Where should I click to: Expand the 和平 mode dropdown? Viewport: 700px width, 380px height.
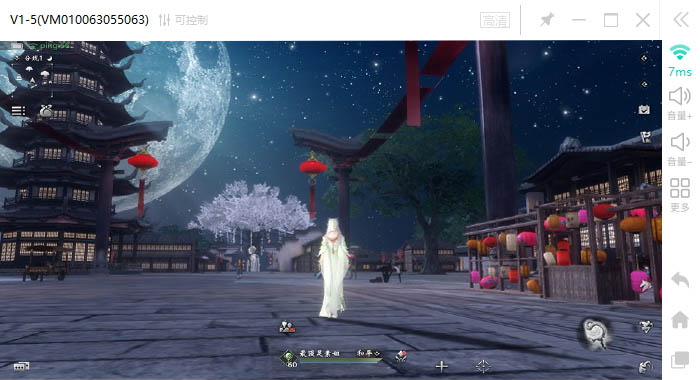pos(369,353)
